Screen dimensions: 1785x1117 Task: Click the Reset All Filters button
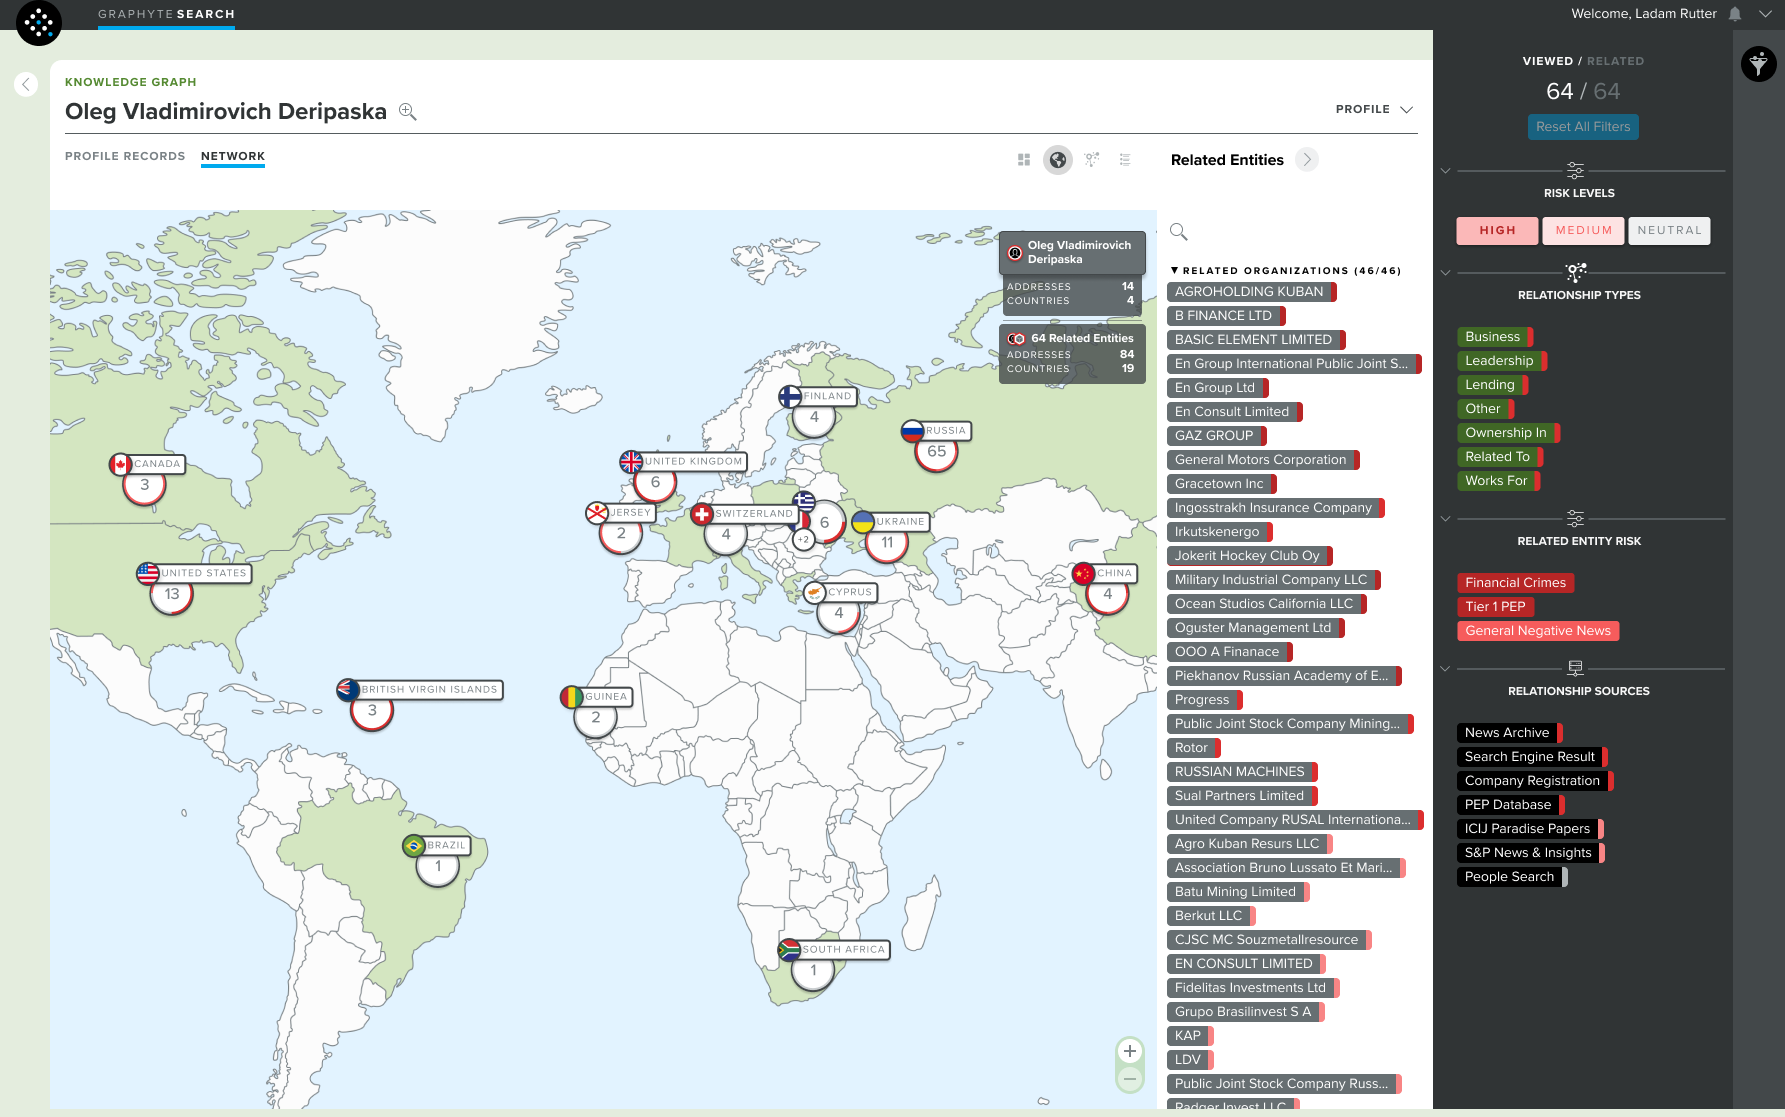pyautogui.click(x=1583, y=127)
